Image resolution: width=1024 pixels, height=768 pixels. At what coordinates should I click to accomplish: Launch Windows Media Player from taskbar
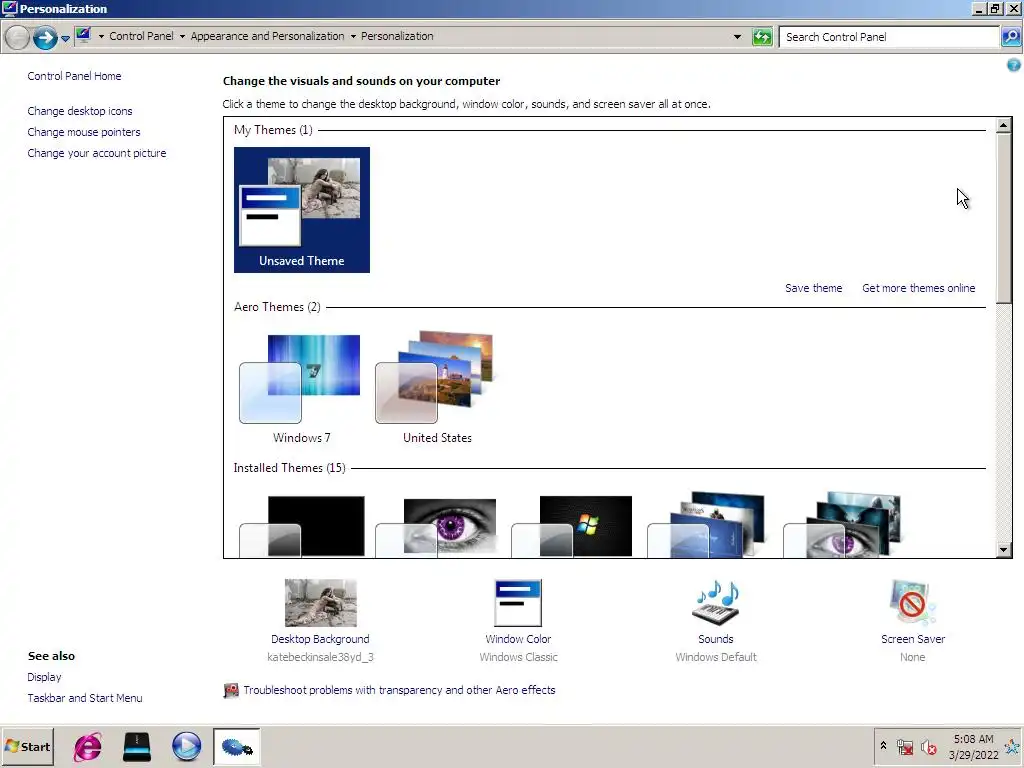pos(187,746)
